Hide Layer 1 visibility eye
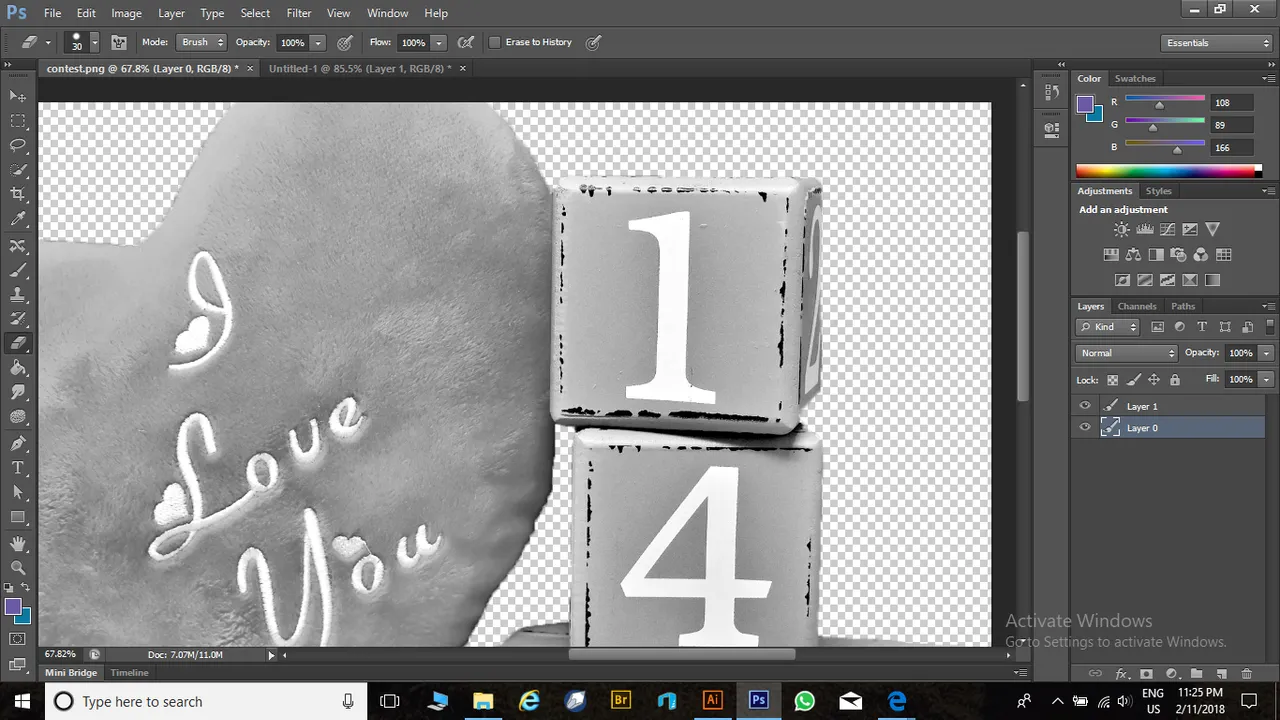 (x=1085, y=406)
